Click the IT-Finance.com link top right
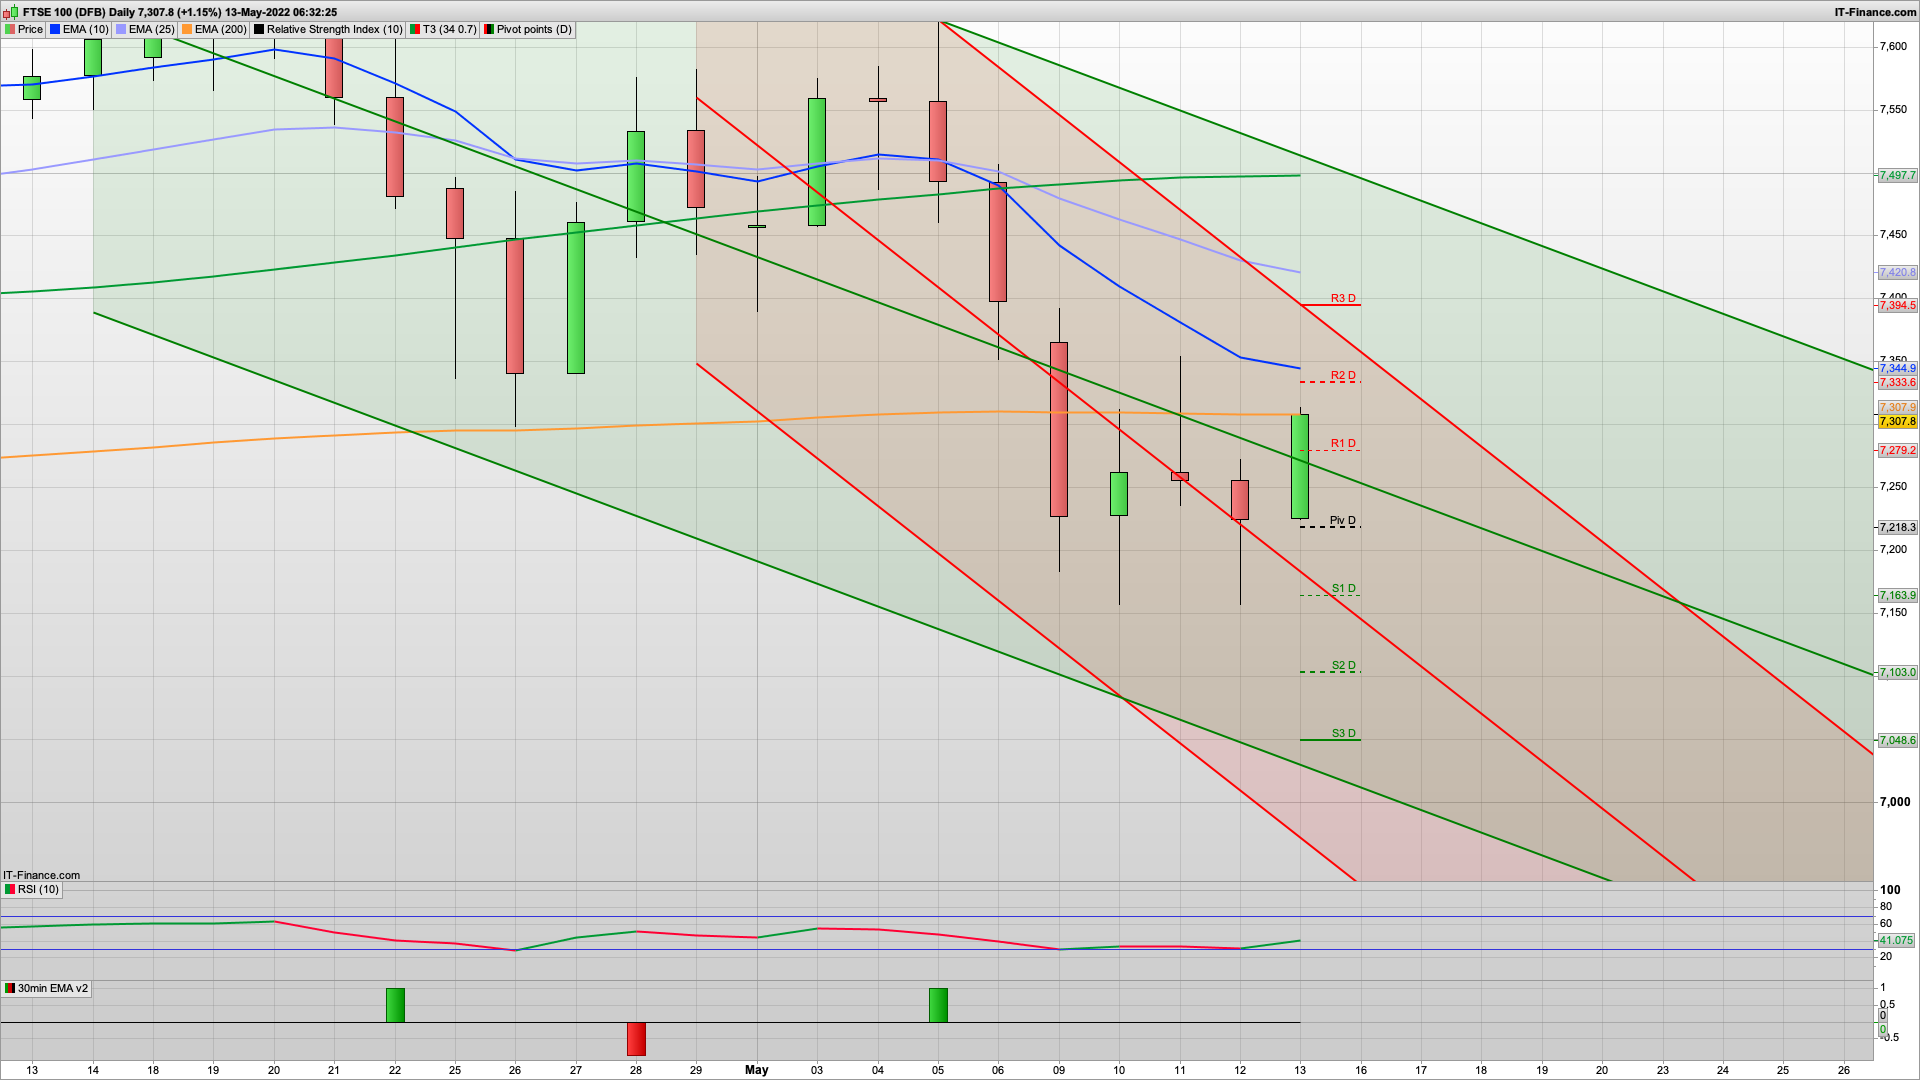The height and width of the screenshot is (1080, 1920). 1875,12
